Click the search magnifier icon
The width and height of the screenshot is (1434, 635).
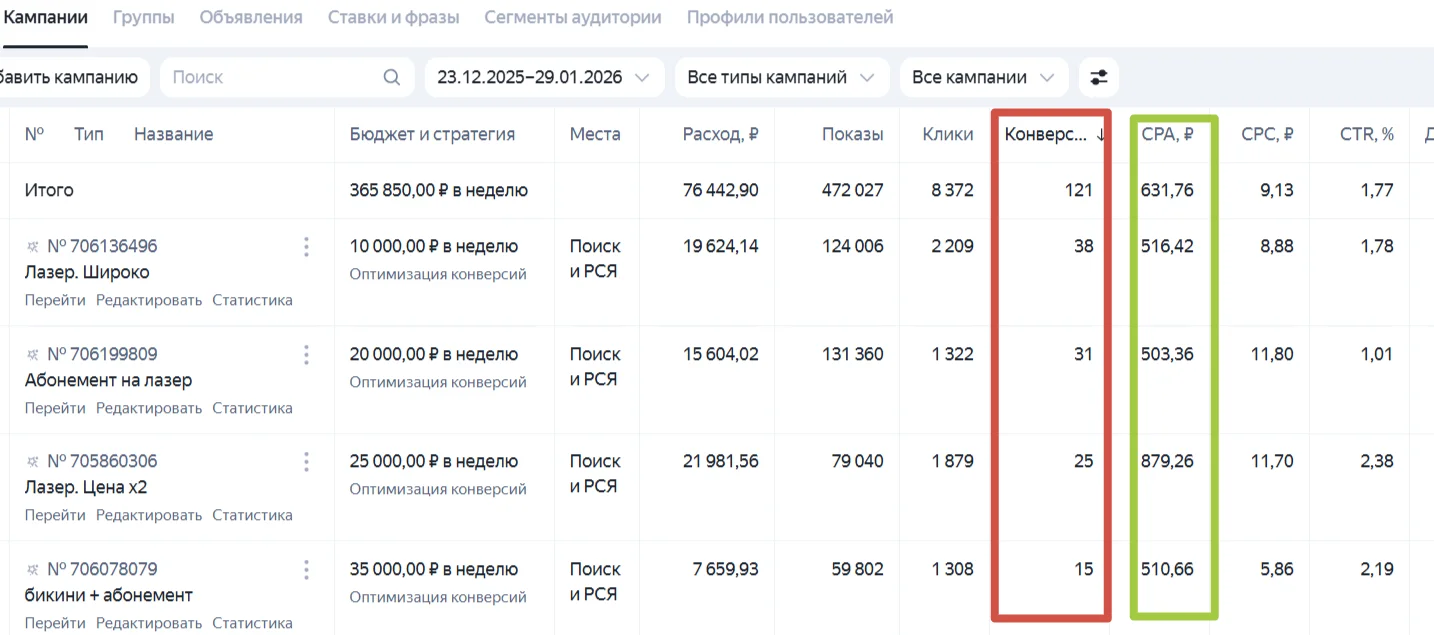click(391, 78)
